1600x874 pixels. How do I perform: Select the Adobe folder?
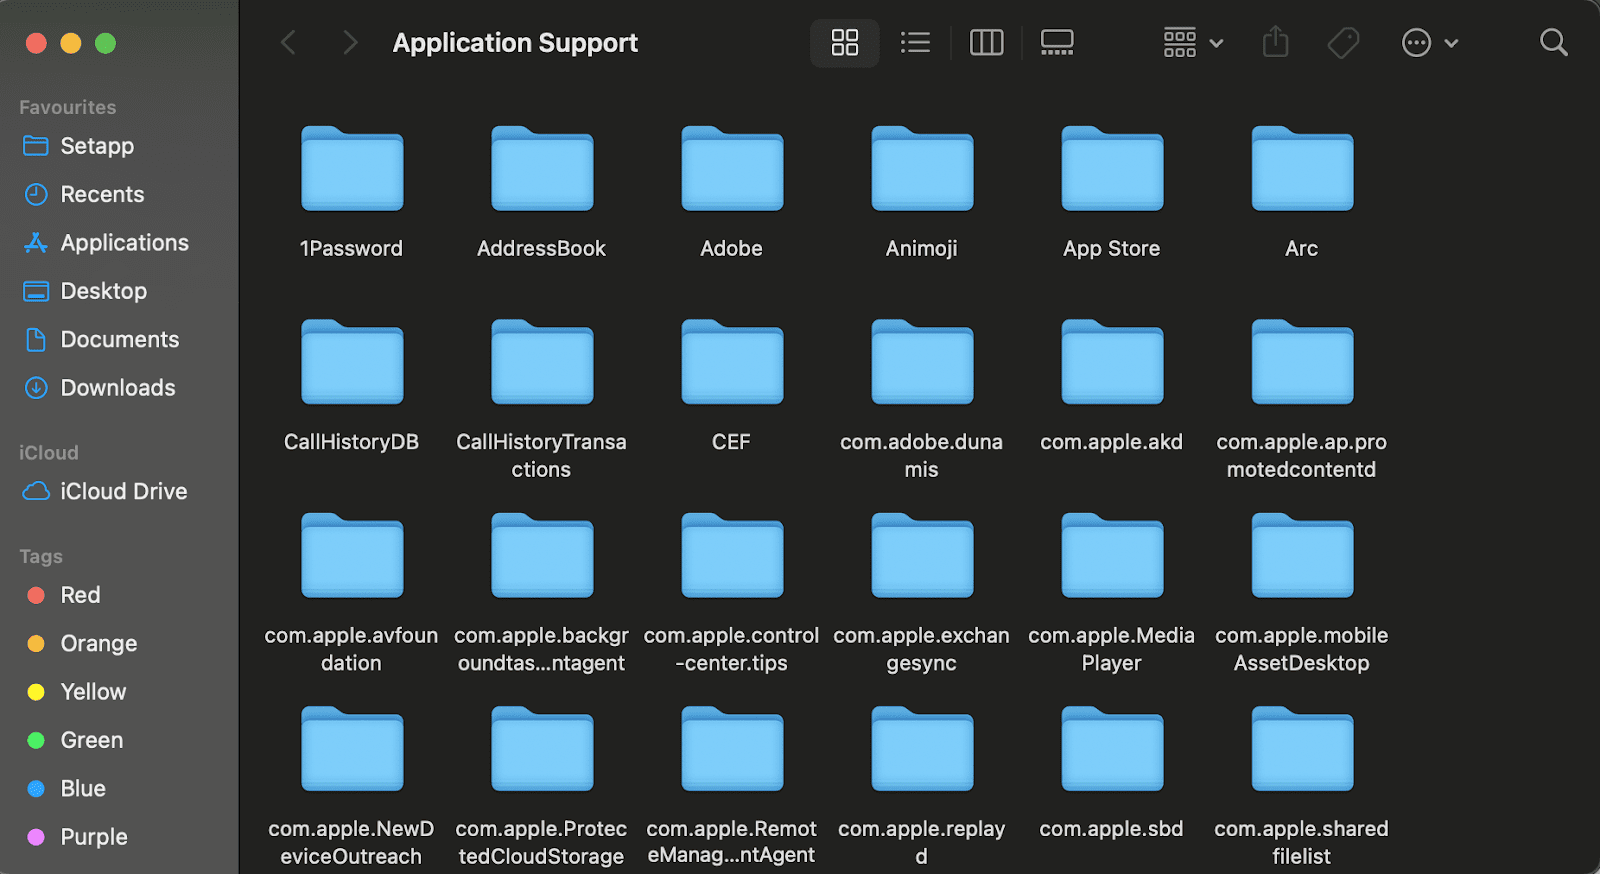click(732, 170)
